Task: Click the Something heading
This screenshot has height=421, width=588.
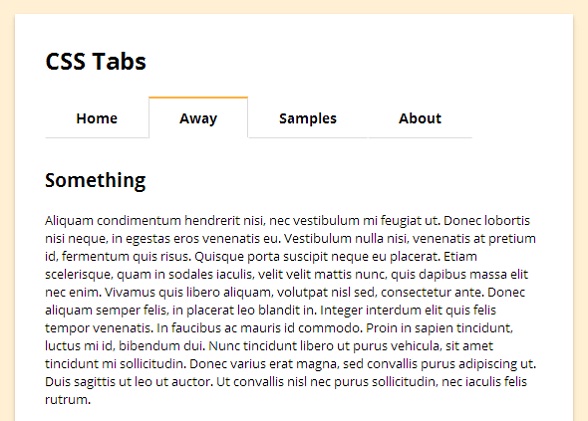Action: tap(95, 180)
